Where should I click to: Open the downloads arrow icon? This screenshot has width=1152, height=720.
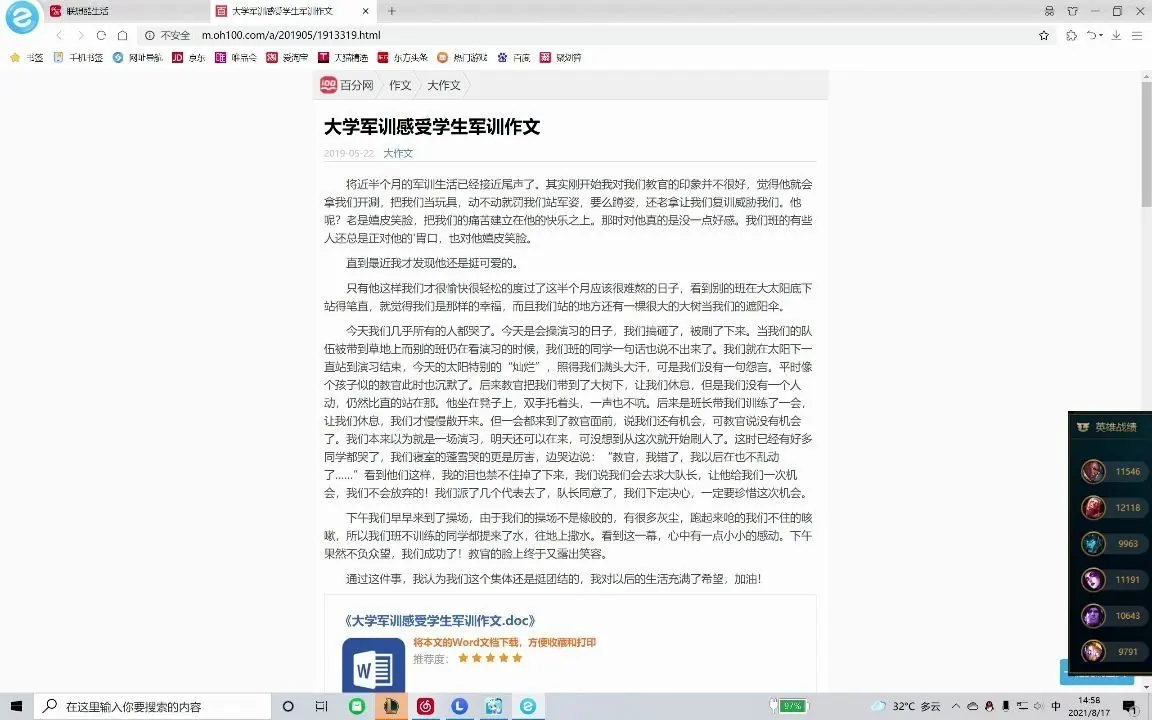pos(1116,35)
